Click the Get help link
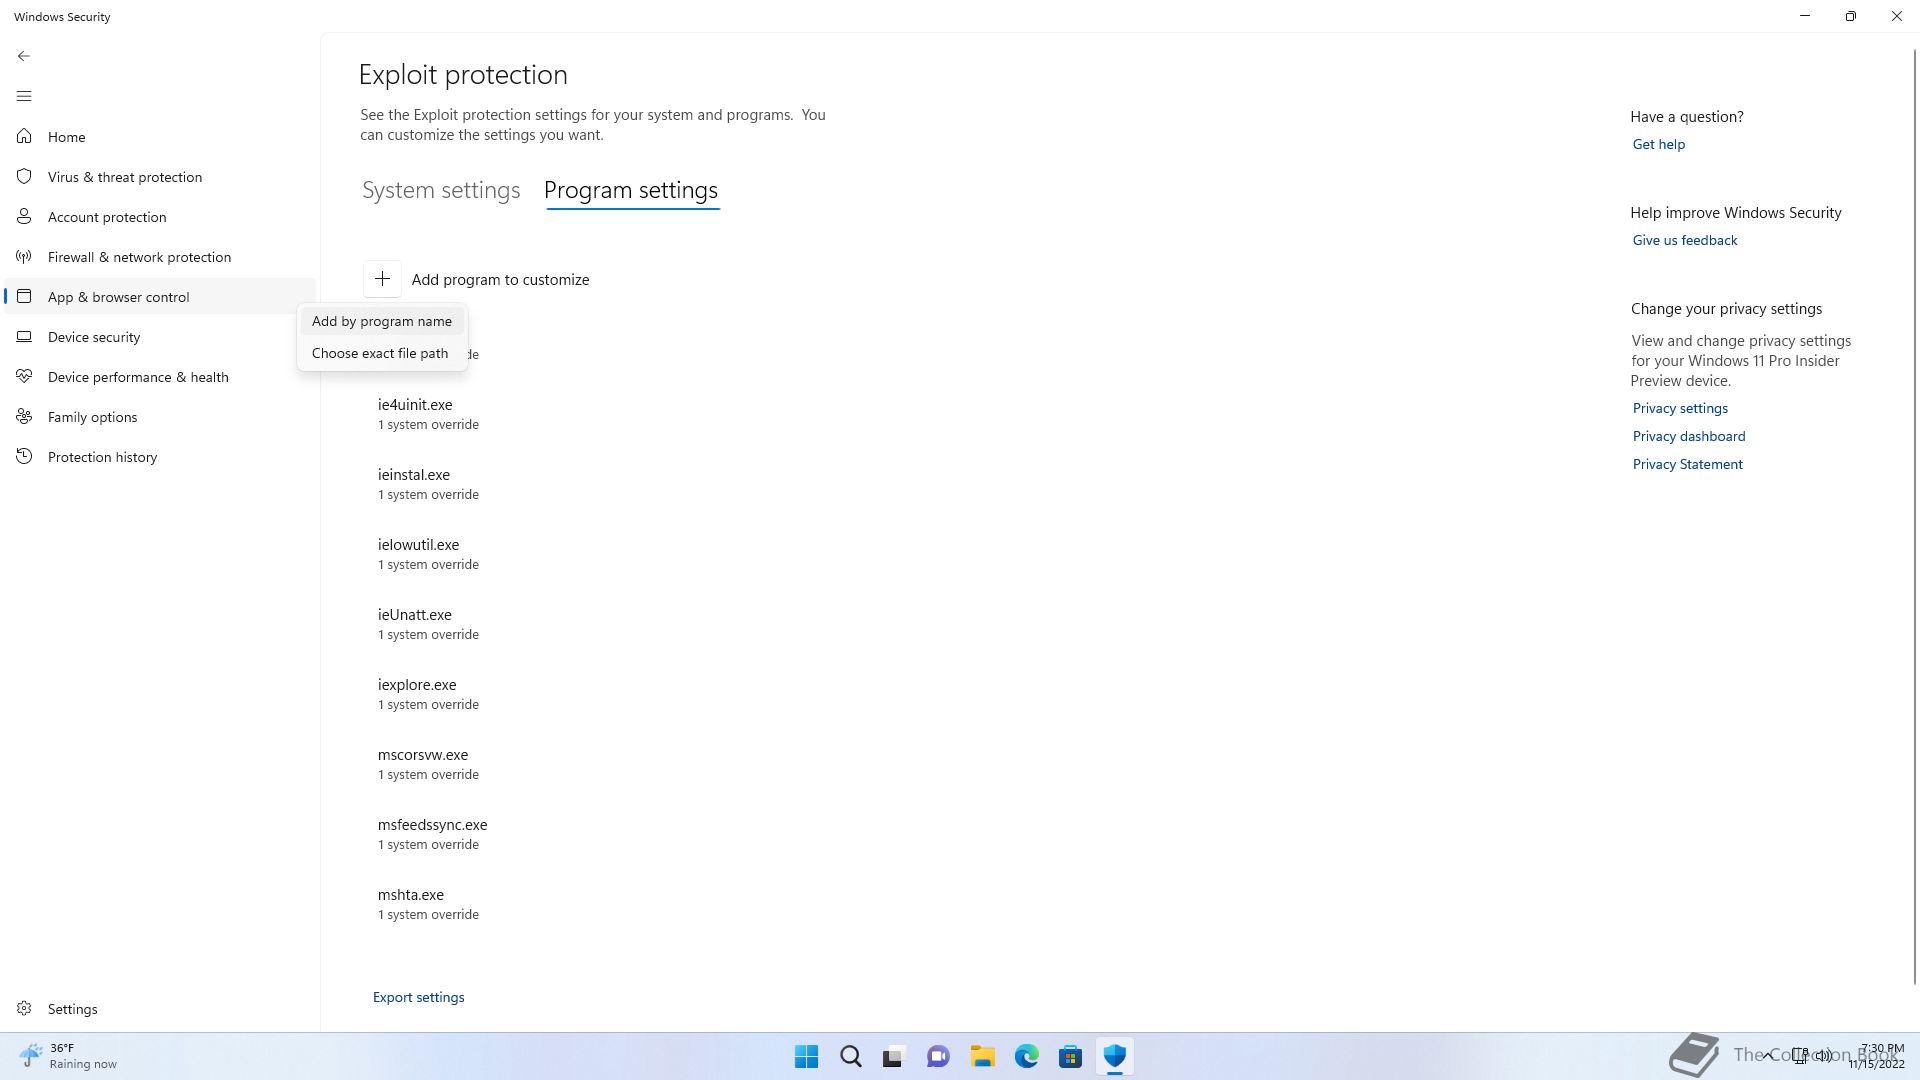1920x1080 pixels. point(1659,144)
